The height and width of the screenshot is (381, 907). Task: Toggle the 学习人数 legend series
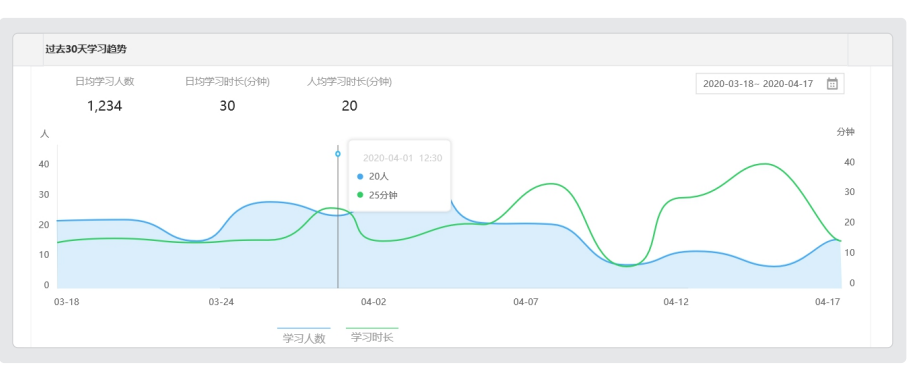(304, 336)
